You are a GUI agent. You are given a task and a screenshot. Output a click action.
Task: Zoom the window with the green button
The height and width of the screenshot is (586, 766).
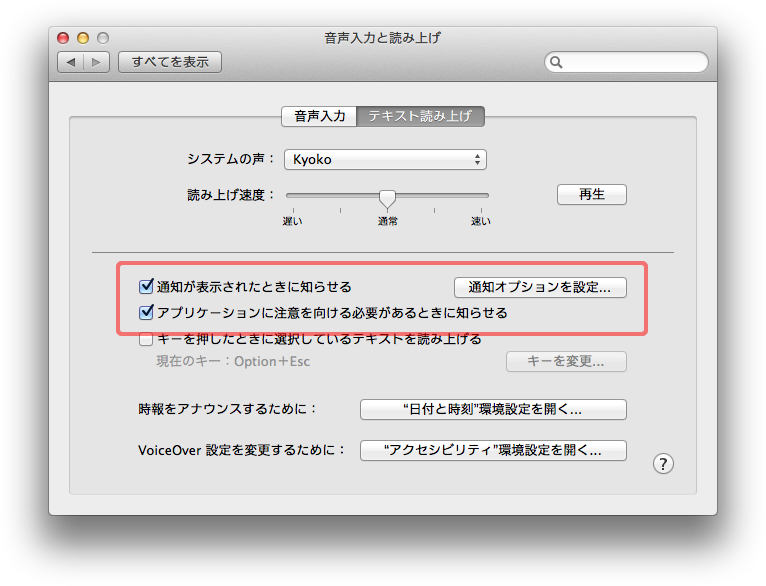[103, 38]
